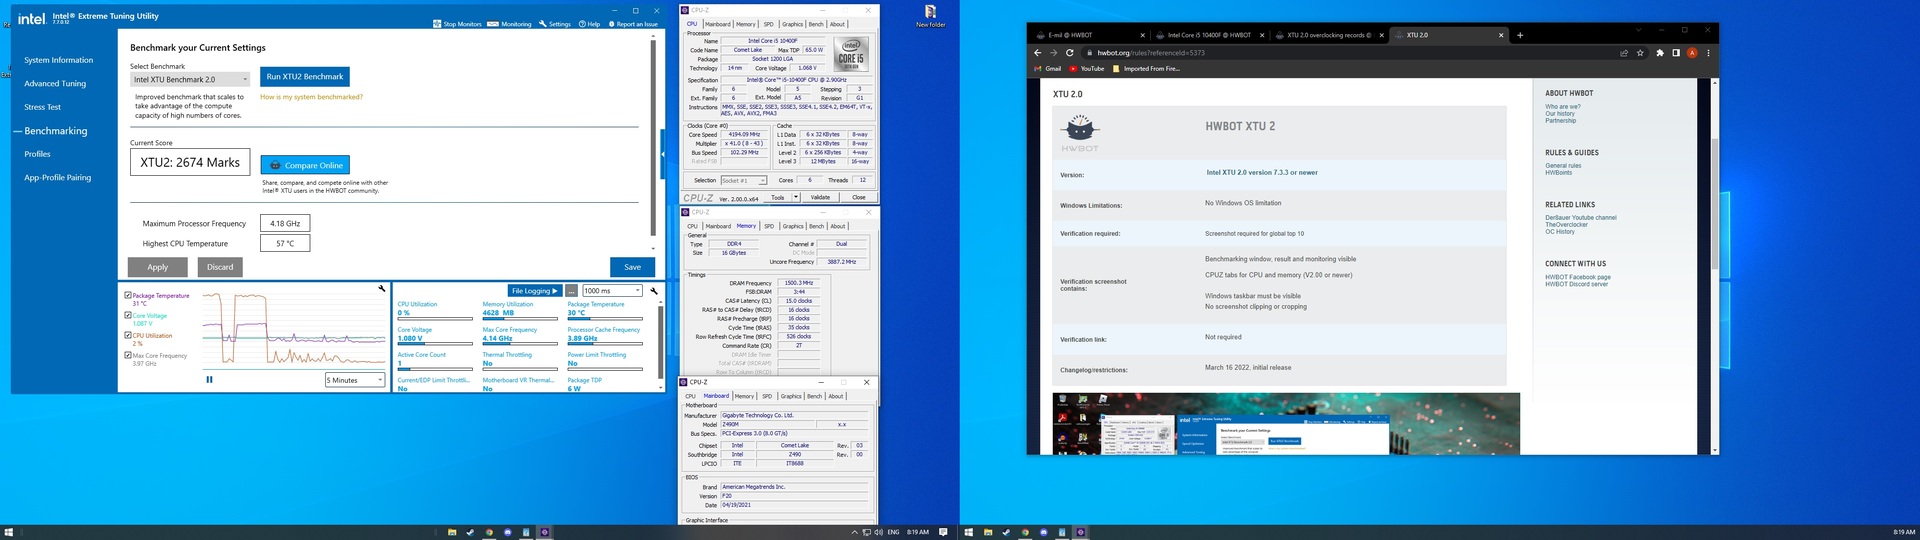Open Help in Intel XTU
The width and height of the screenshot is (1920, 540).
[x=589, y=24]
